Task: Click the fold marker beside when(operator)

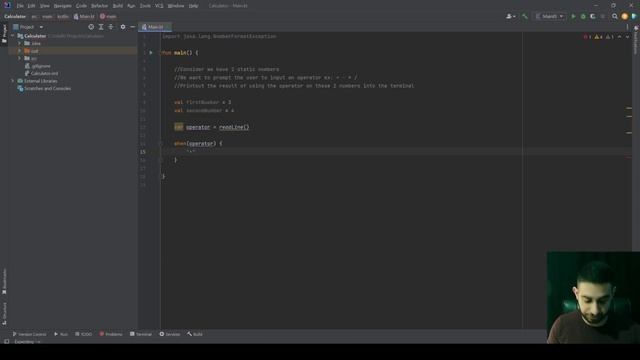Action: (x=161, y=144)
